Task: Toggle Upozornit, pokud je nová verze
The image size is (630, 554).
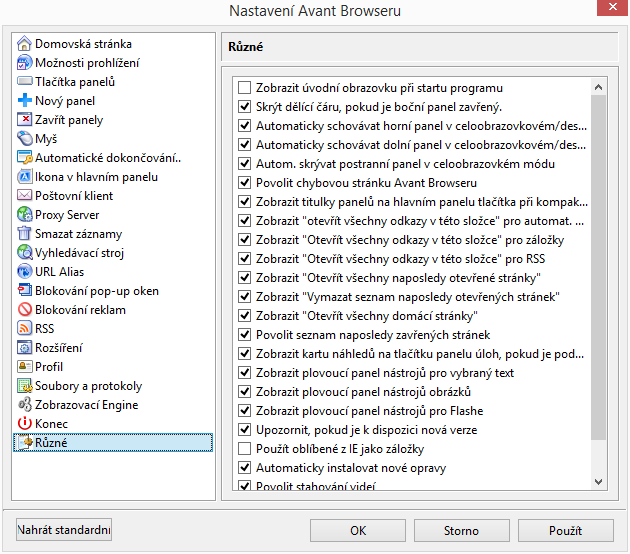Action: point(244,429)
